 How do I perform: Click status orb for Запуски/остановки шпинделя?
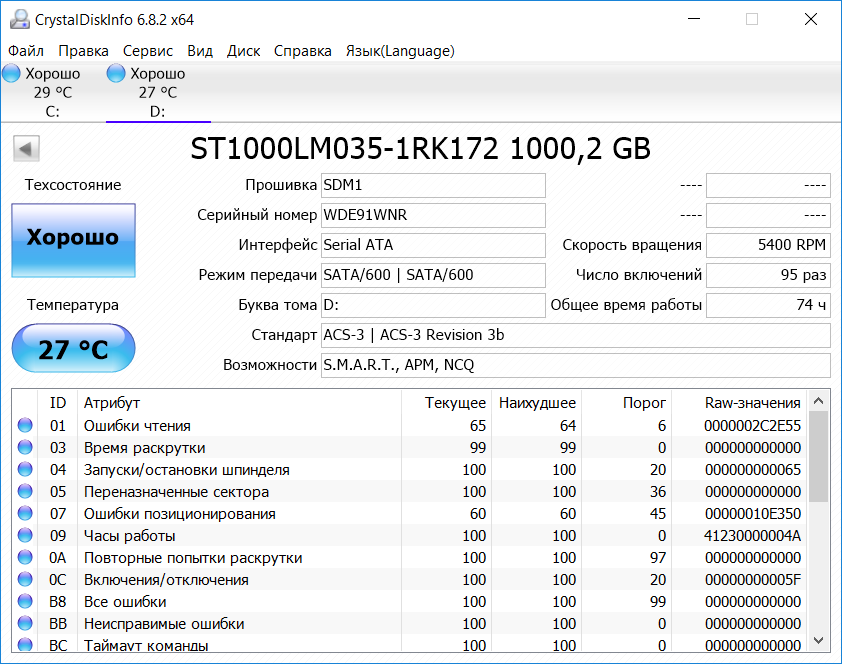point(25,469)
